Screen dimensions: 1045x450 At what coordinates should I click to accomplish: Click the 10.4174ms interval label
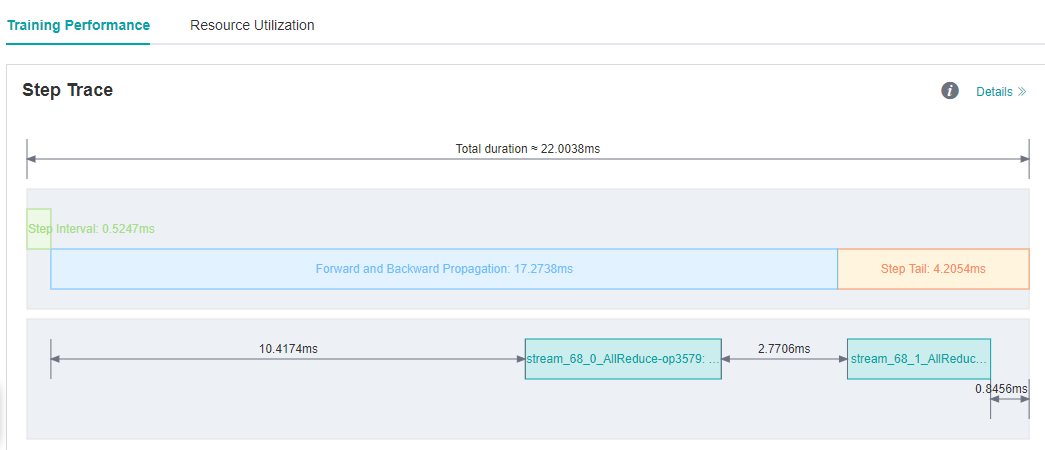pyautogui.click(x=288, y=348)
